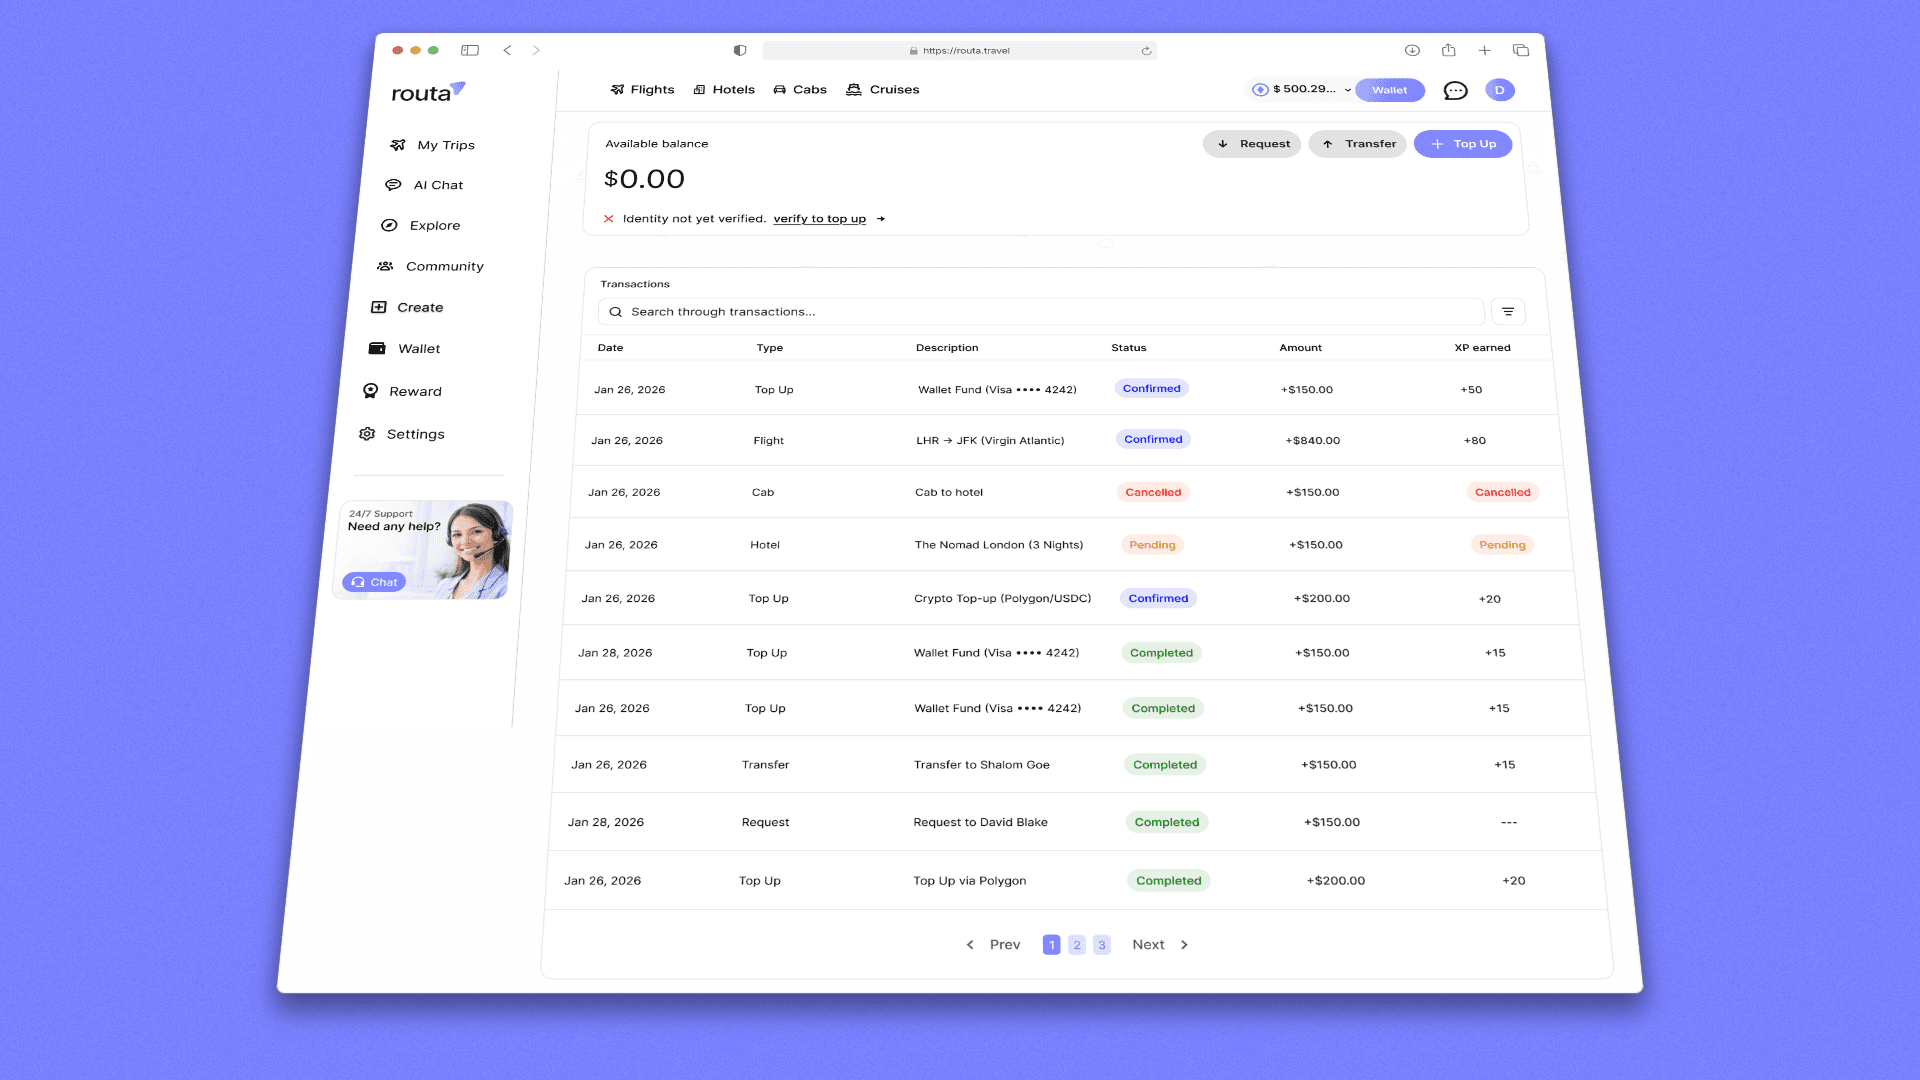The image size is (1920, 1080).
Task: Click the search magnifier icon in transactions
Action: (x=615, y=312)
